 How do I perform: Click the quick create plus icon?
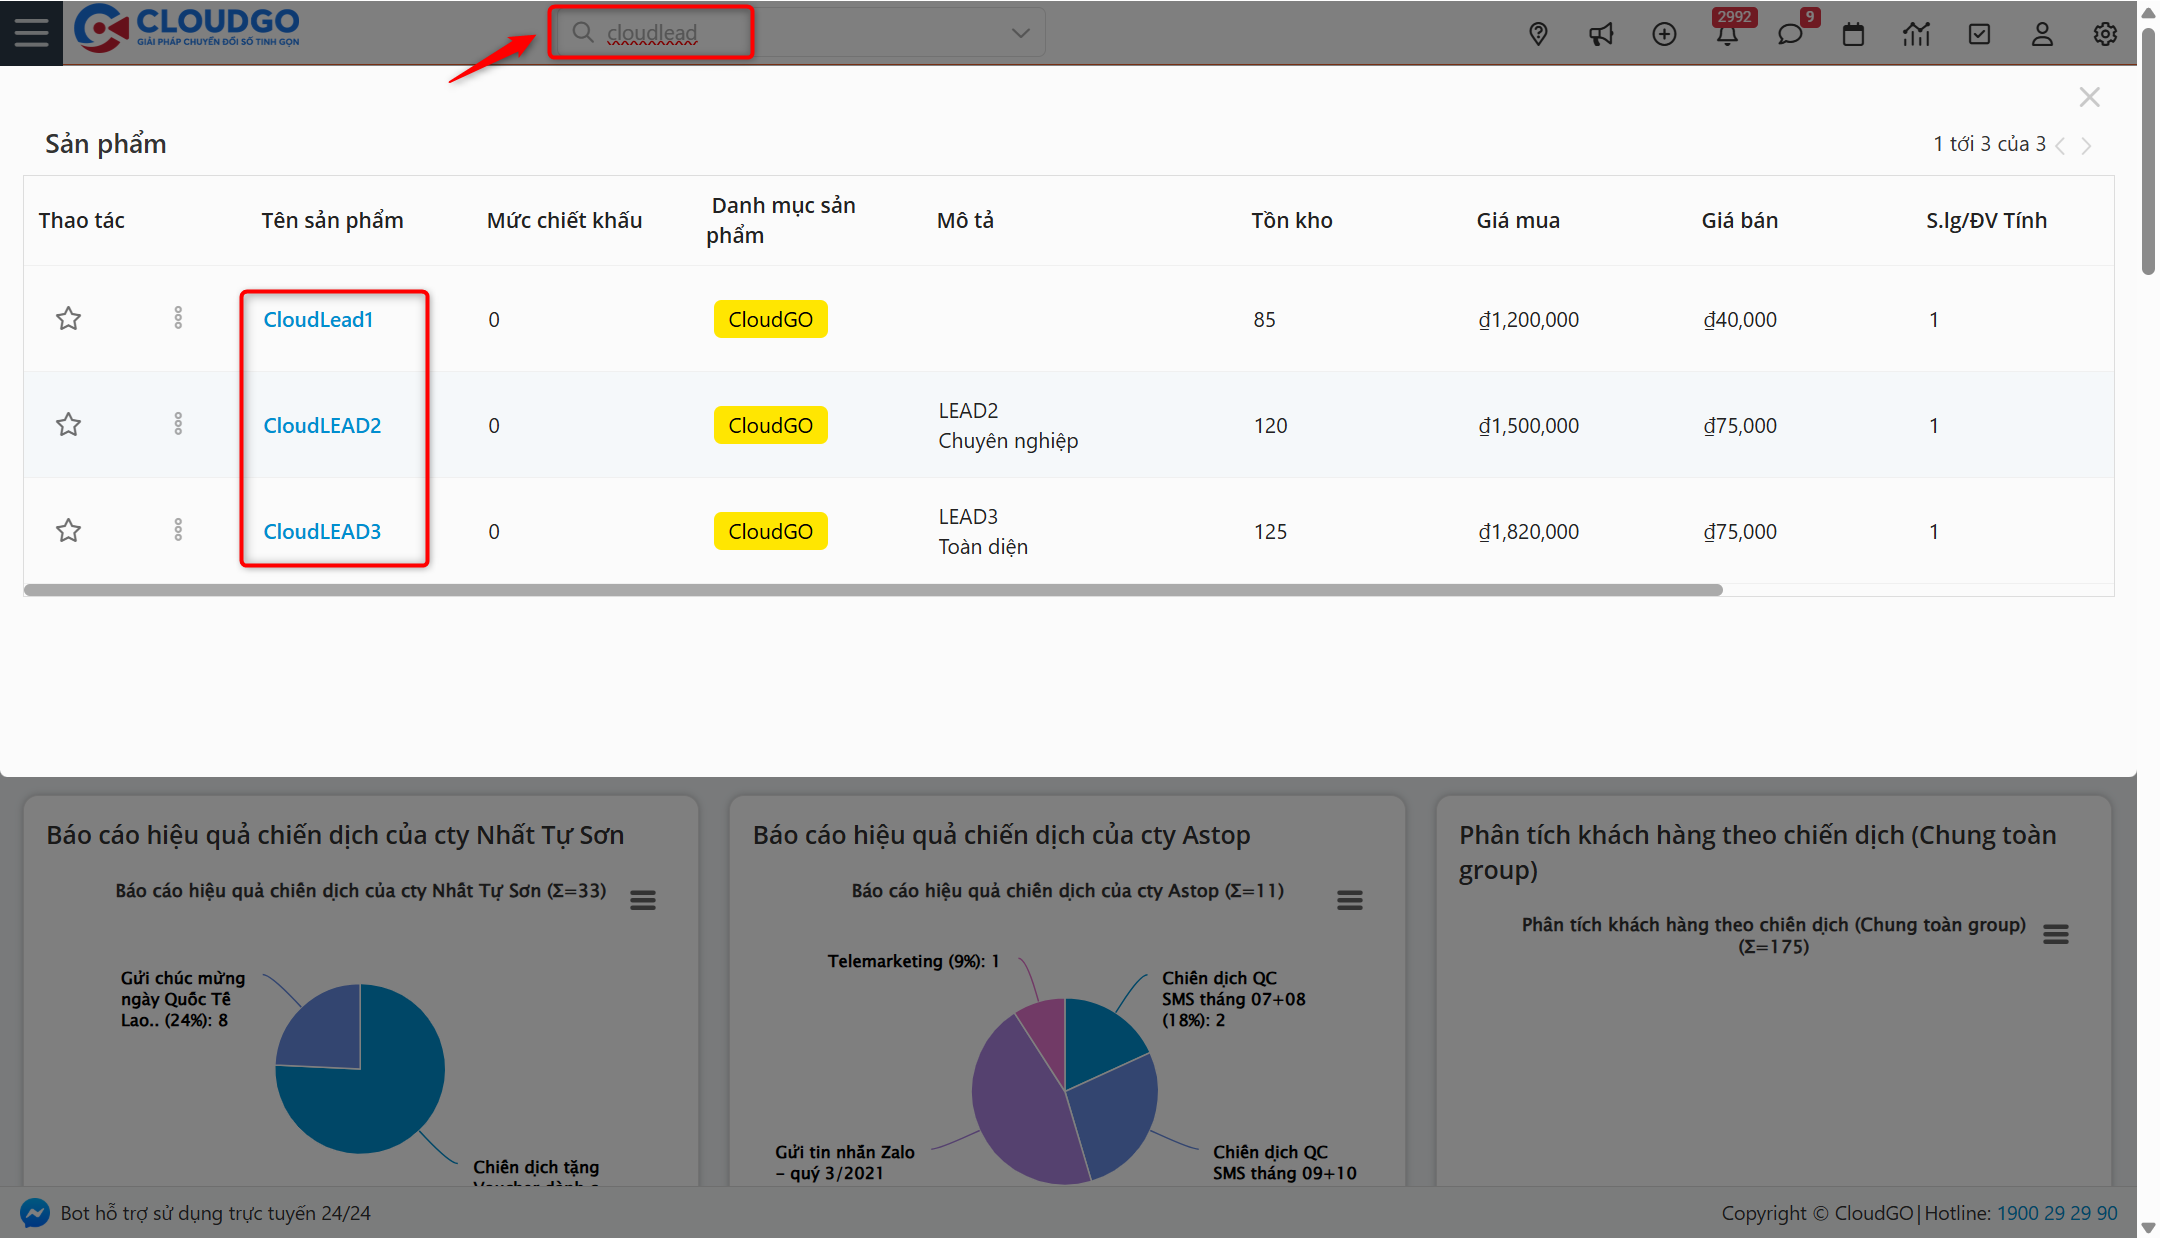pos(1664,34)
